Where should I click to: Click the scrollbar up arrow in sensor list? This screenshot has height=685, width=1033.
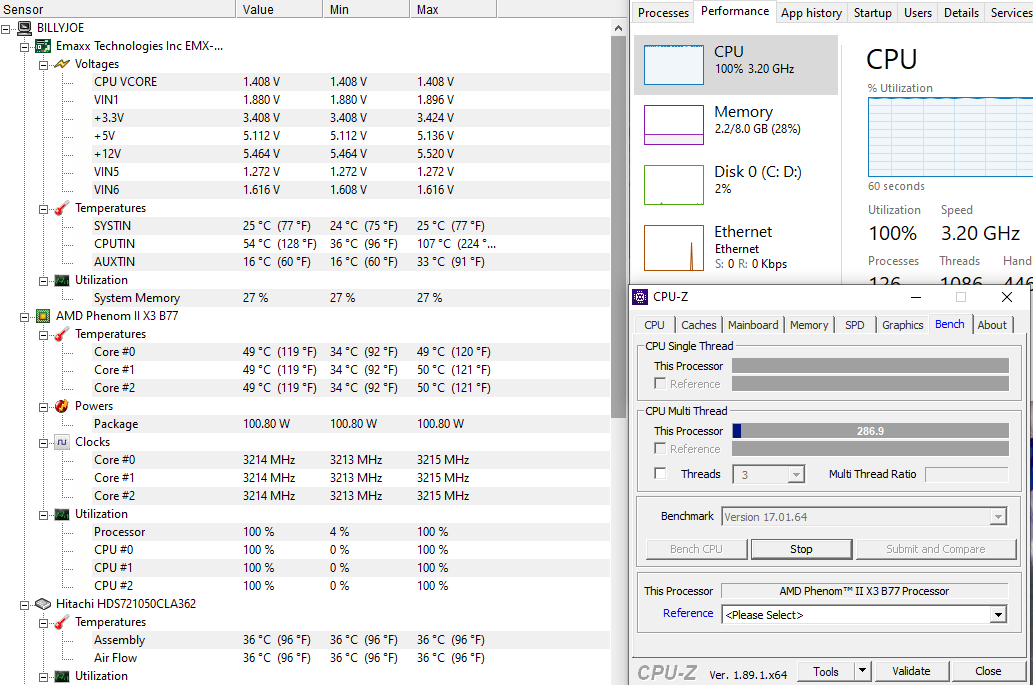point(618,28)
